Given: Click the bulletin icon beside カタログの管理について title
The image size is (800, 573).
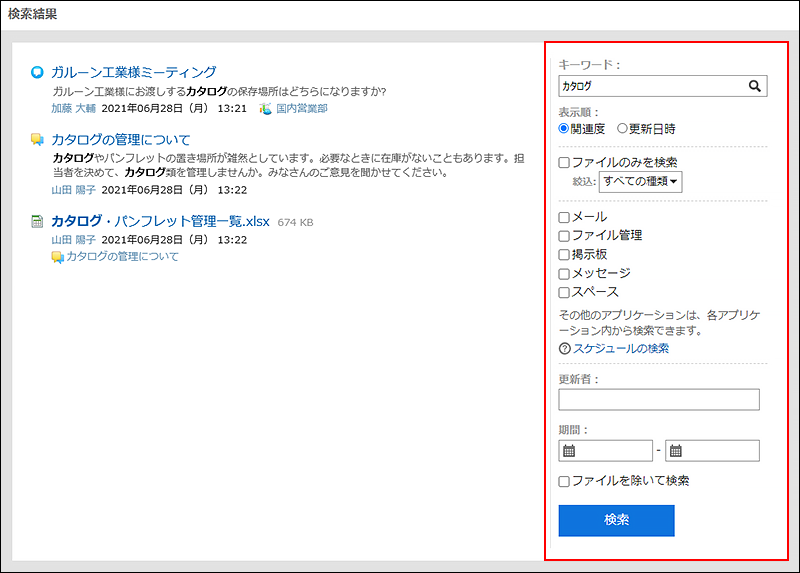Looking at the screenshot, I should pyautogui.click(x=37, y=139).
